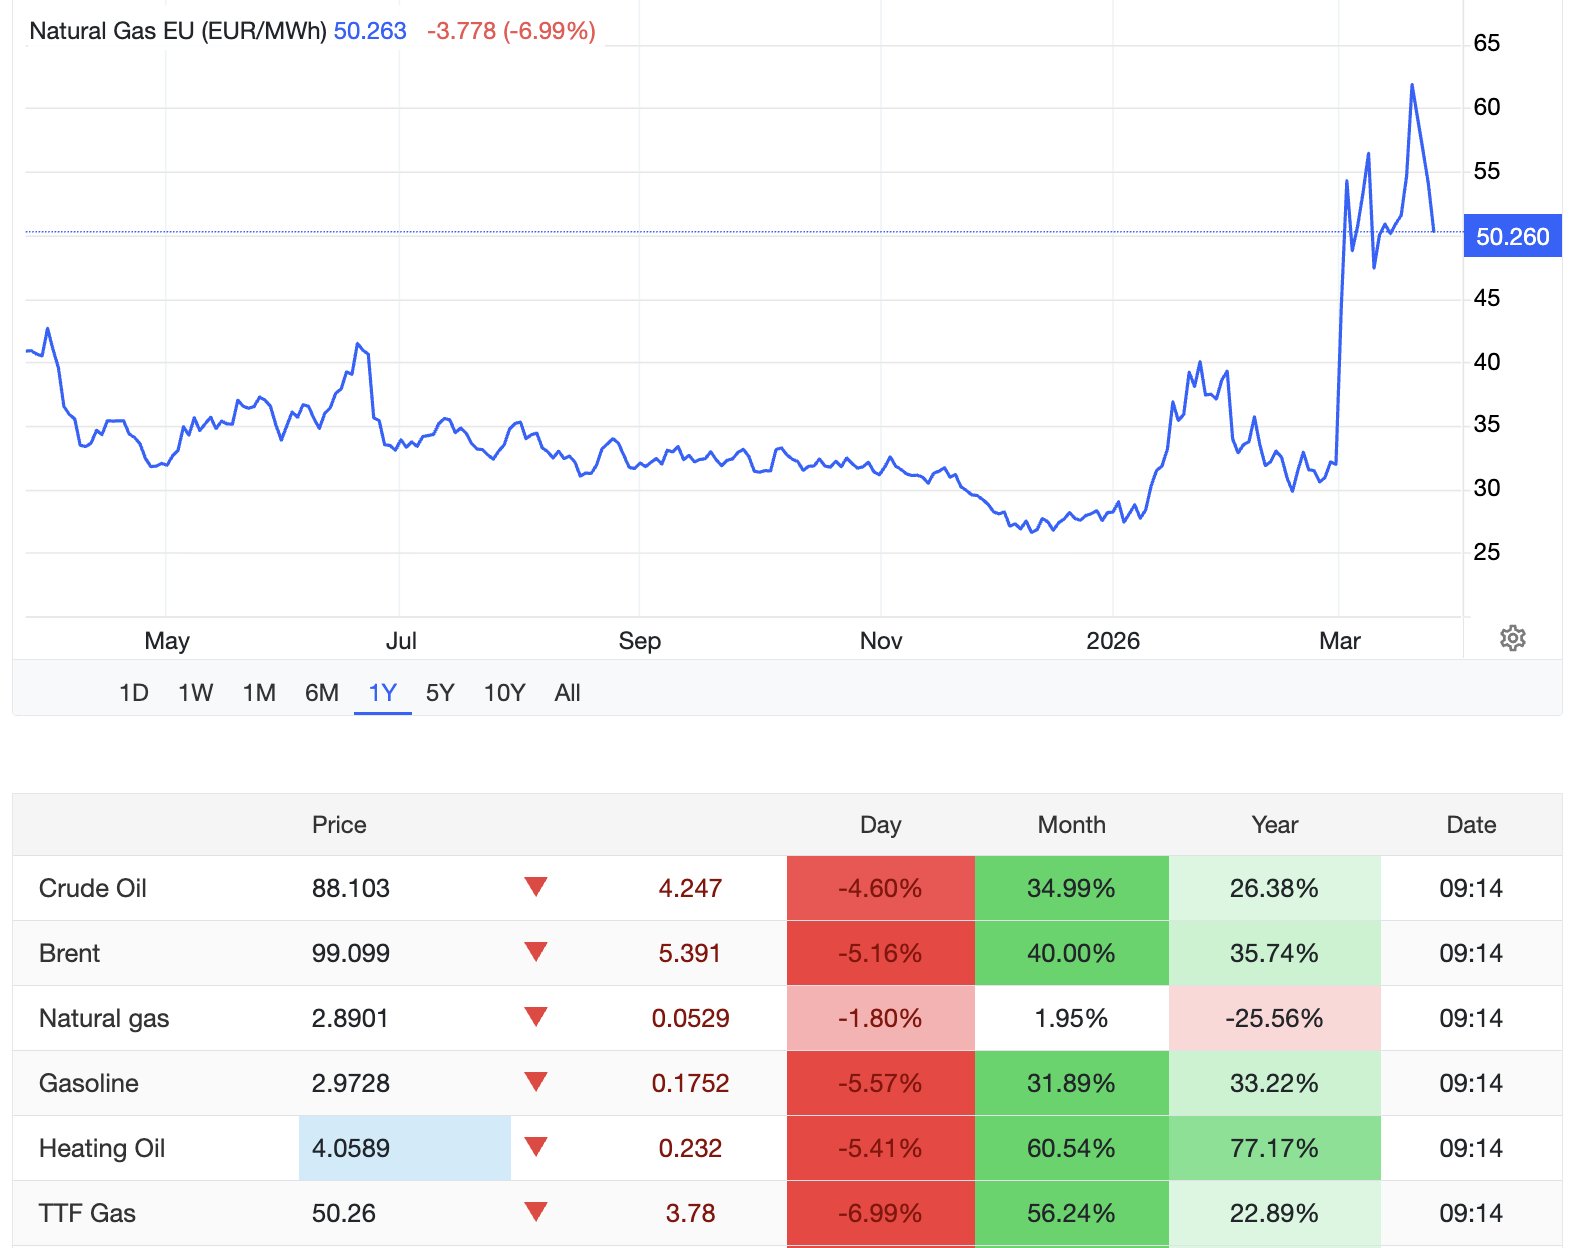Screen dimensions: 1584x1248
Task: Open the TTF Gas commodity link
Action: (87, 1213)
